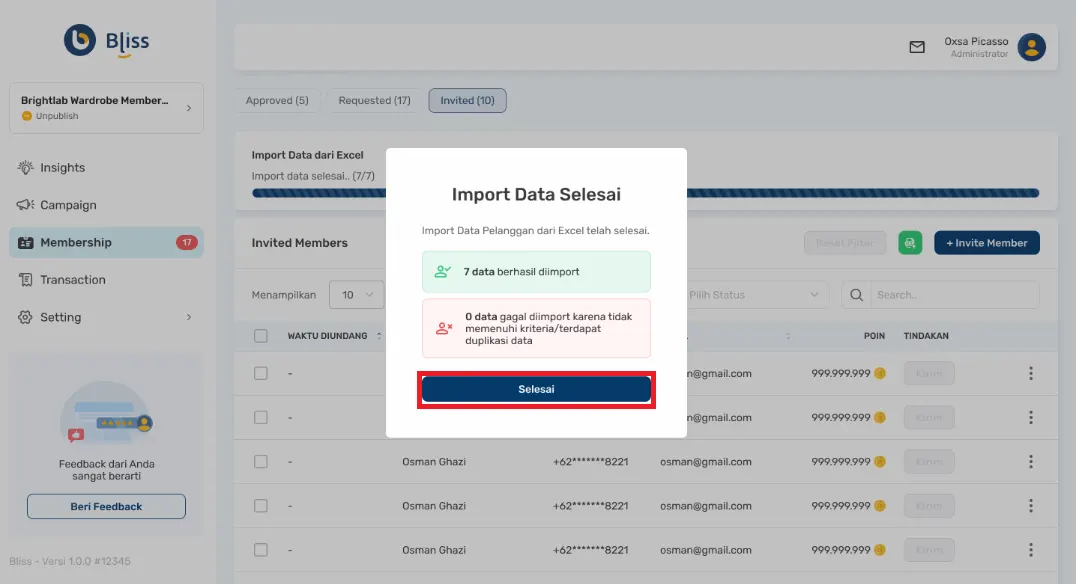Open the mail envelope icon in header
The height and width of the screenshot is (584, 1078).
pos(917,46)
